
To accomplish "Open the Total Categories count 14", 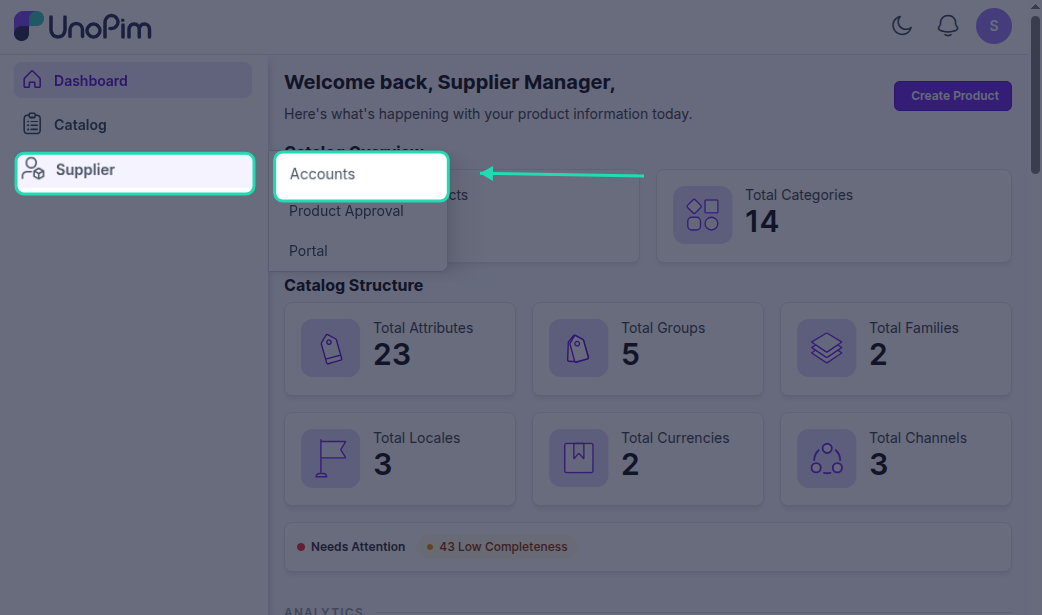I will pyautogui.click(x=762, y=221).
